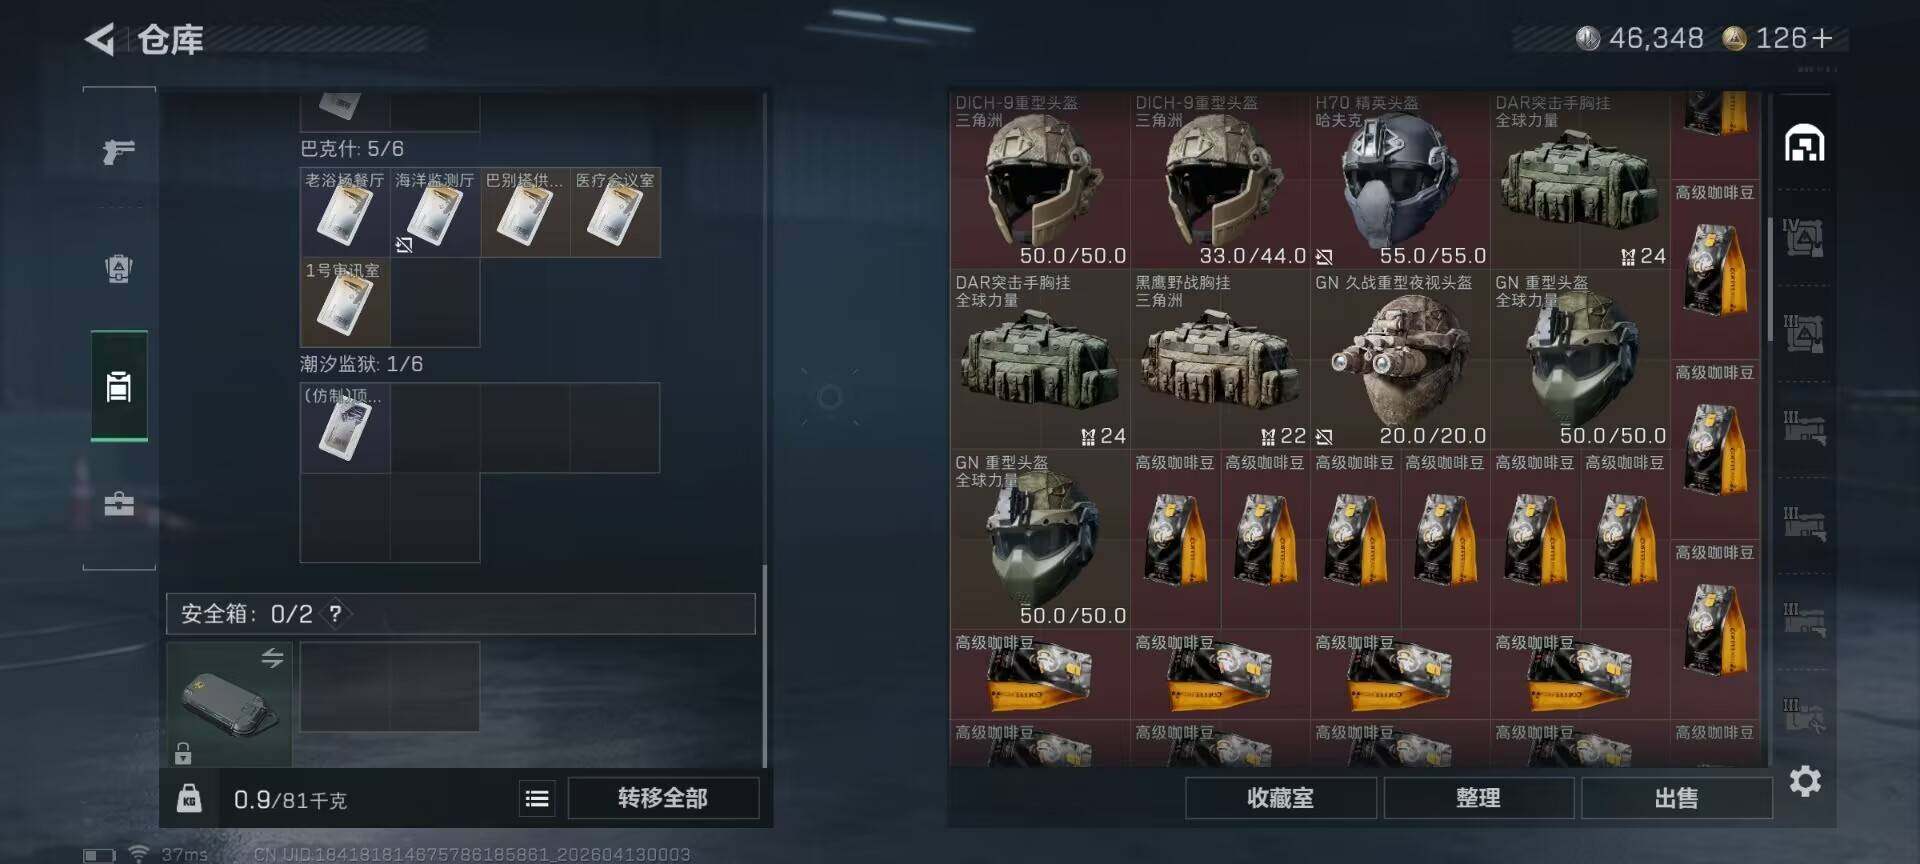
Task: Open the 安全箱 question mark help
Action: [336, 613]
